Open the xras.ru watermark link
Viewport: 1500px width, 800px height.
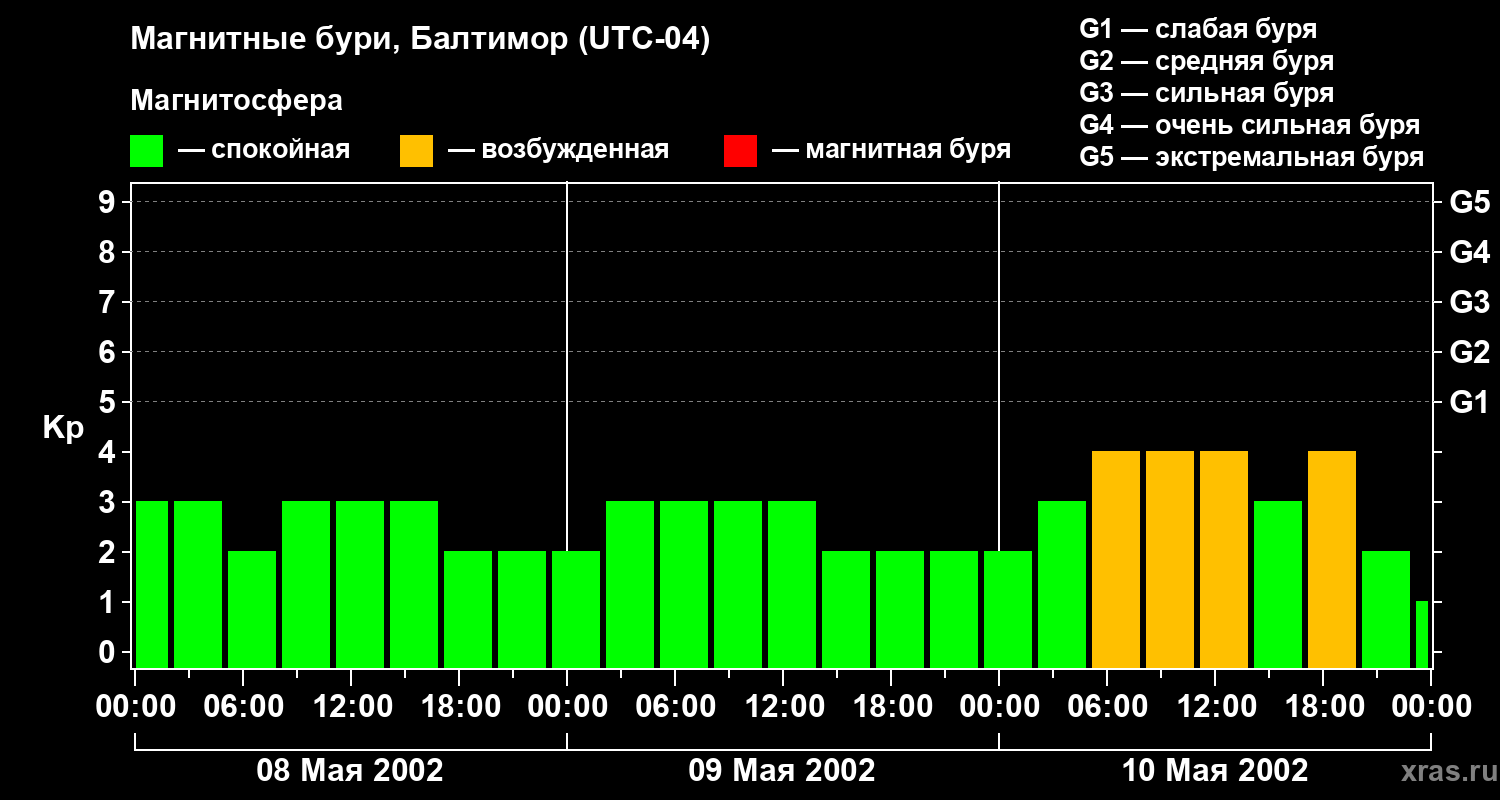point(1443,771)
